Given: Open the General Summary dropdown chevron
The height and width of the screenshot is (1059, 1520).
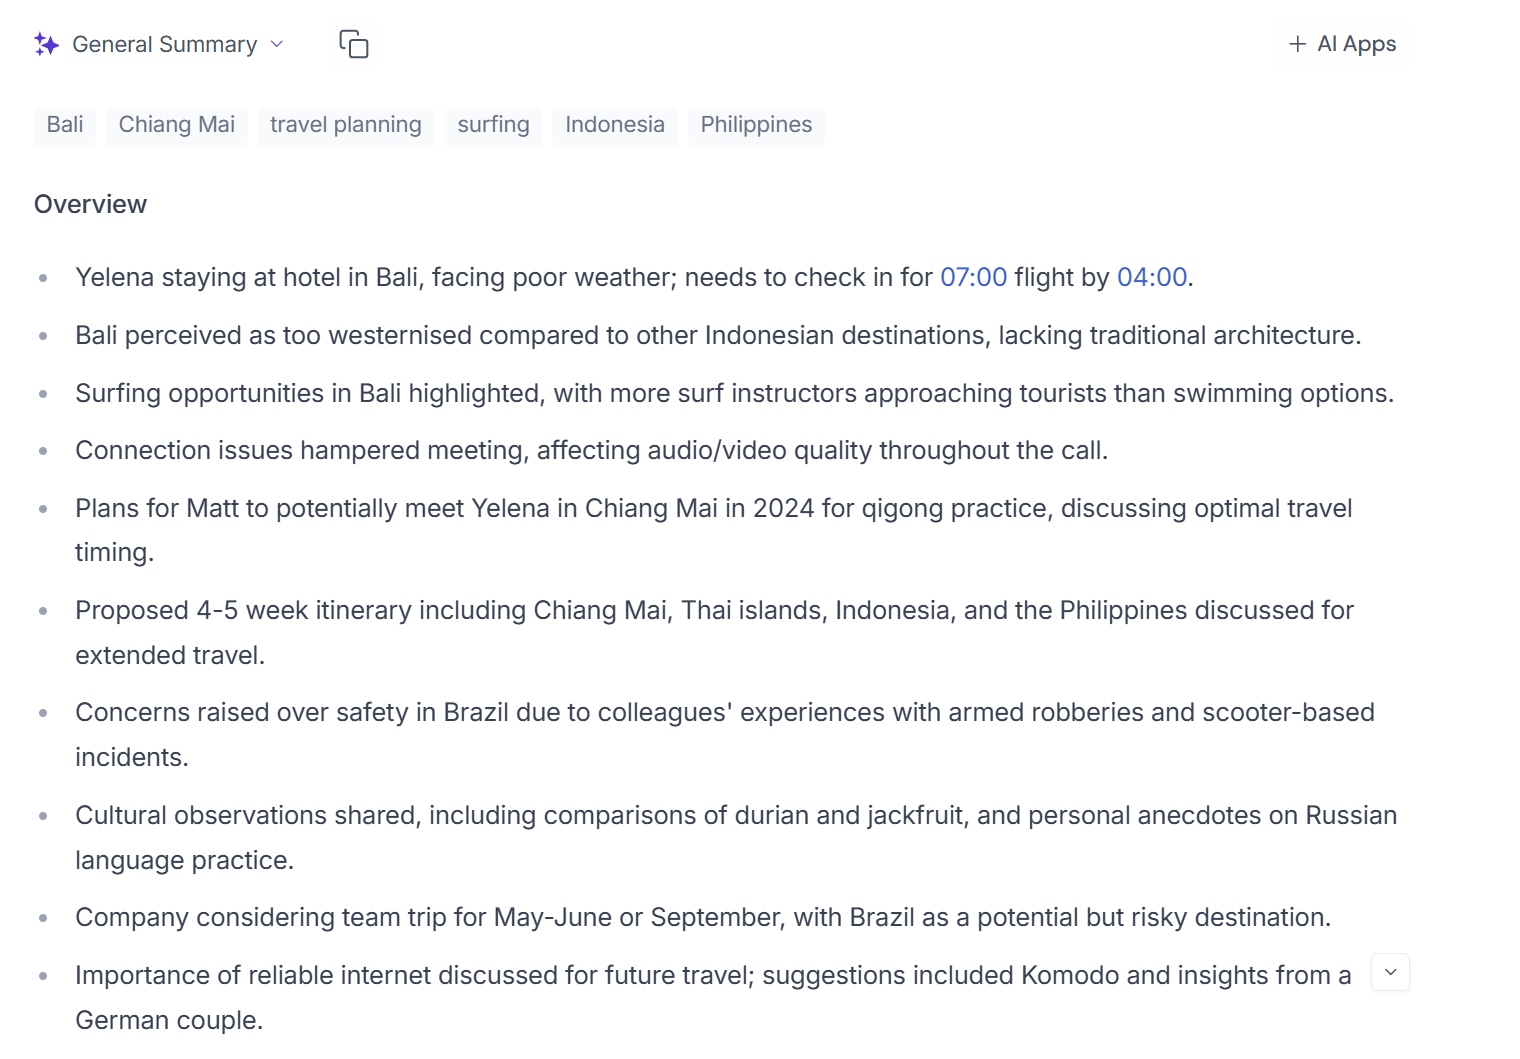Looking at the screenshot, I should pyautogui.click(x=277, y=44).
